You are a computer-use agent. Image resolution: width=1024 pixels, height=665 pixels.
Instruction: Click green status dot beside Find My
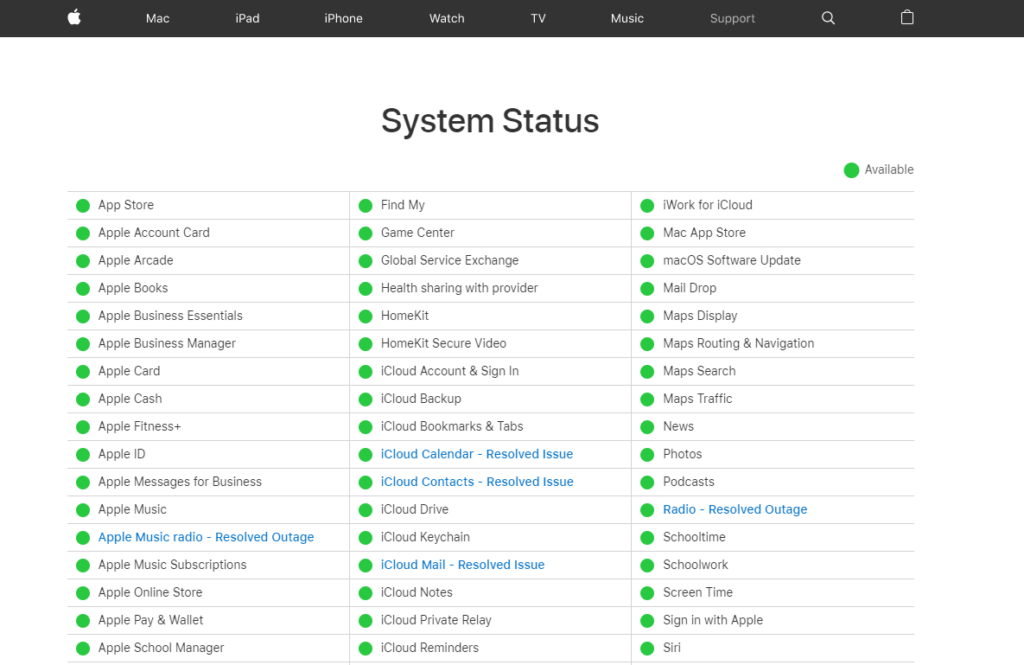tap(366, 206)
